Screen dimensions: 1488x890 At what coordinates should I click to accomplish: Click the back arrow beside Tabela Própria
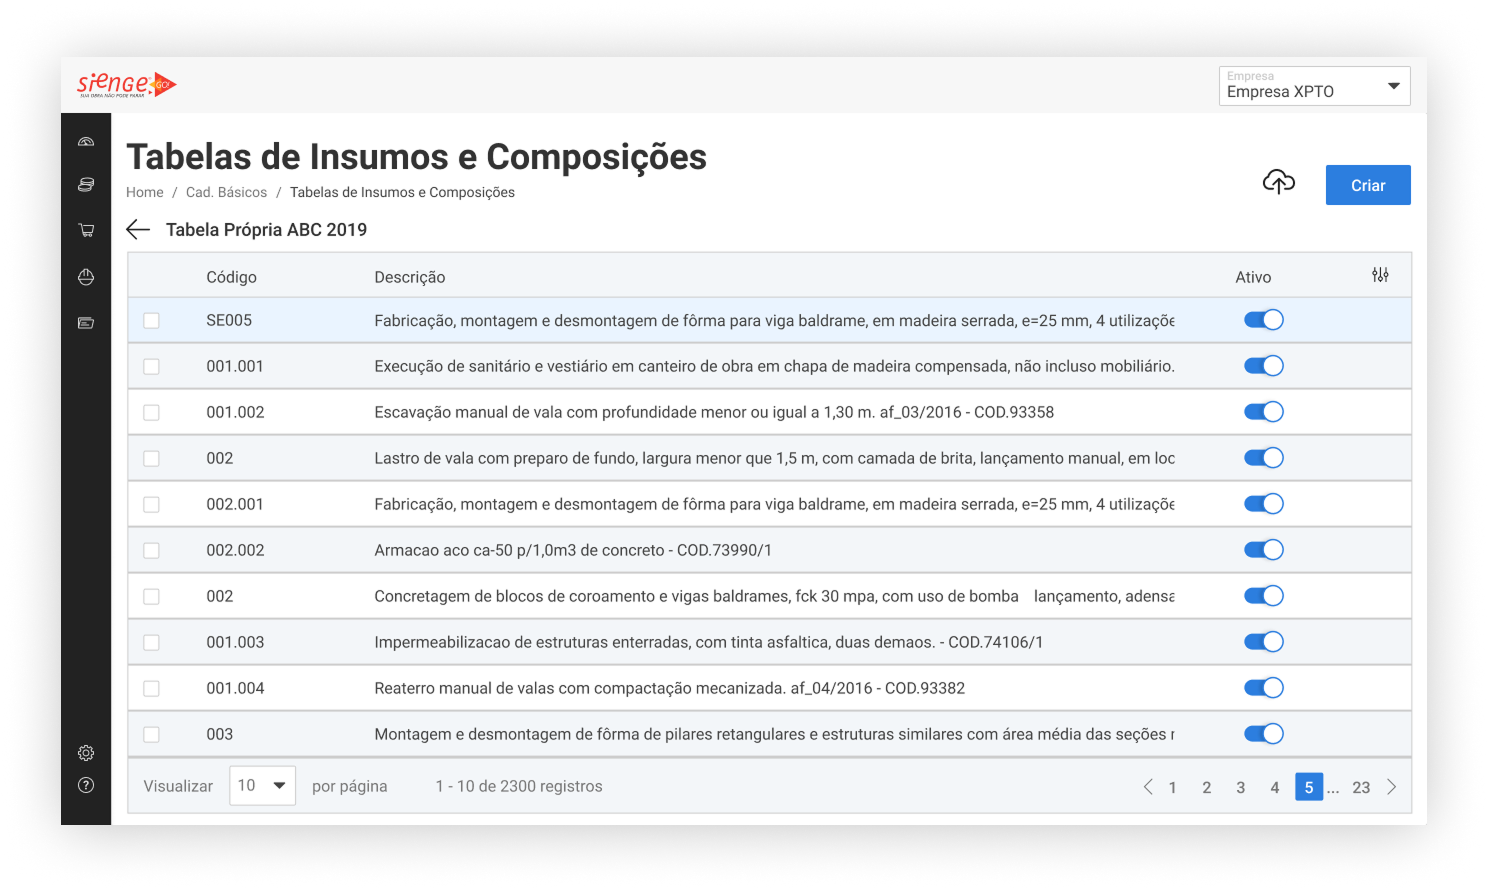(x=138, y=229)
